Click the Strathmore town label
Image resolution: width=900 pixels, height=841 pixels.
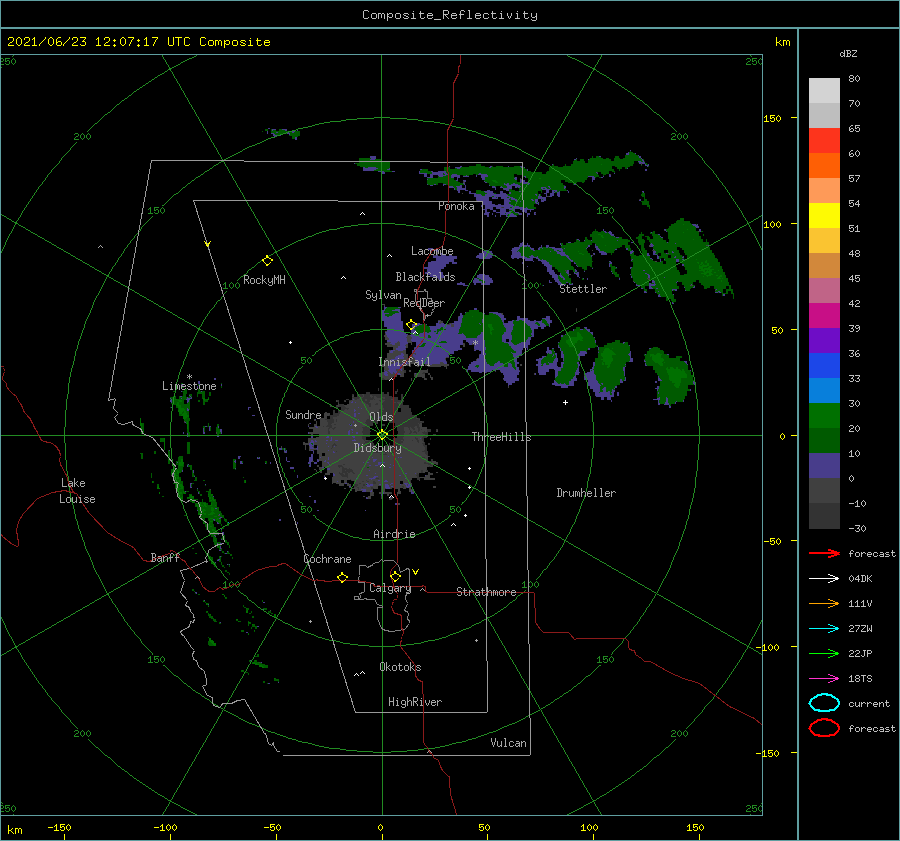486,592
